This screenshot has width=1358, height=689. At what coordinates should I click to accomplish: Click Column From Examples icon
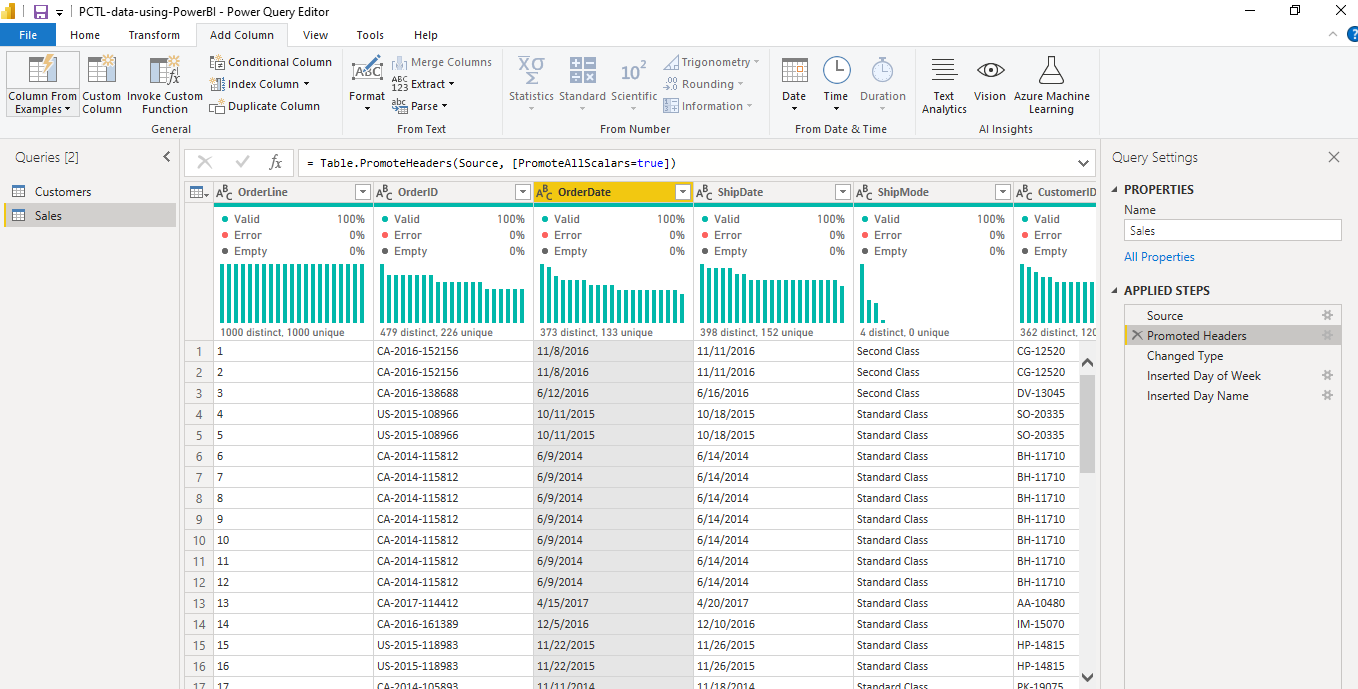[x=43, y=70]
